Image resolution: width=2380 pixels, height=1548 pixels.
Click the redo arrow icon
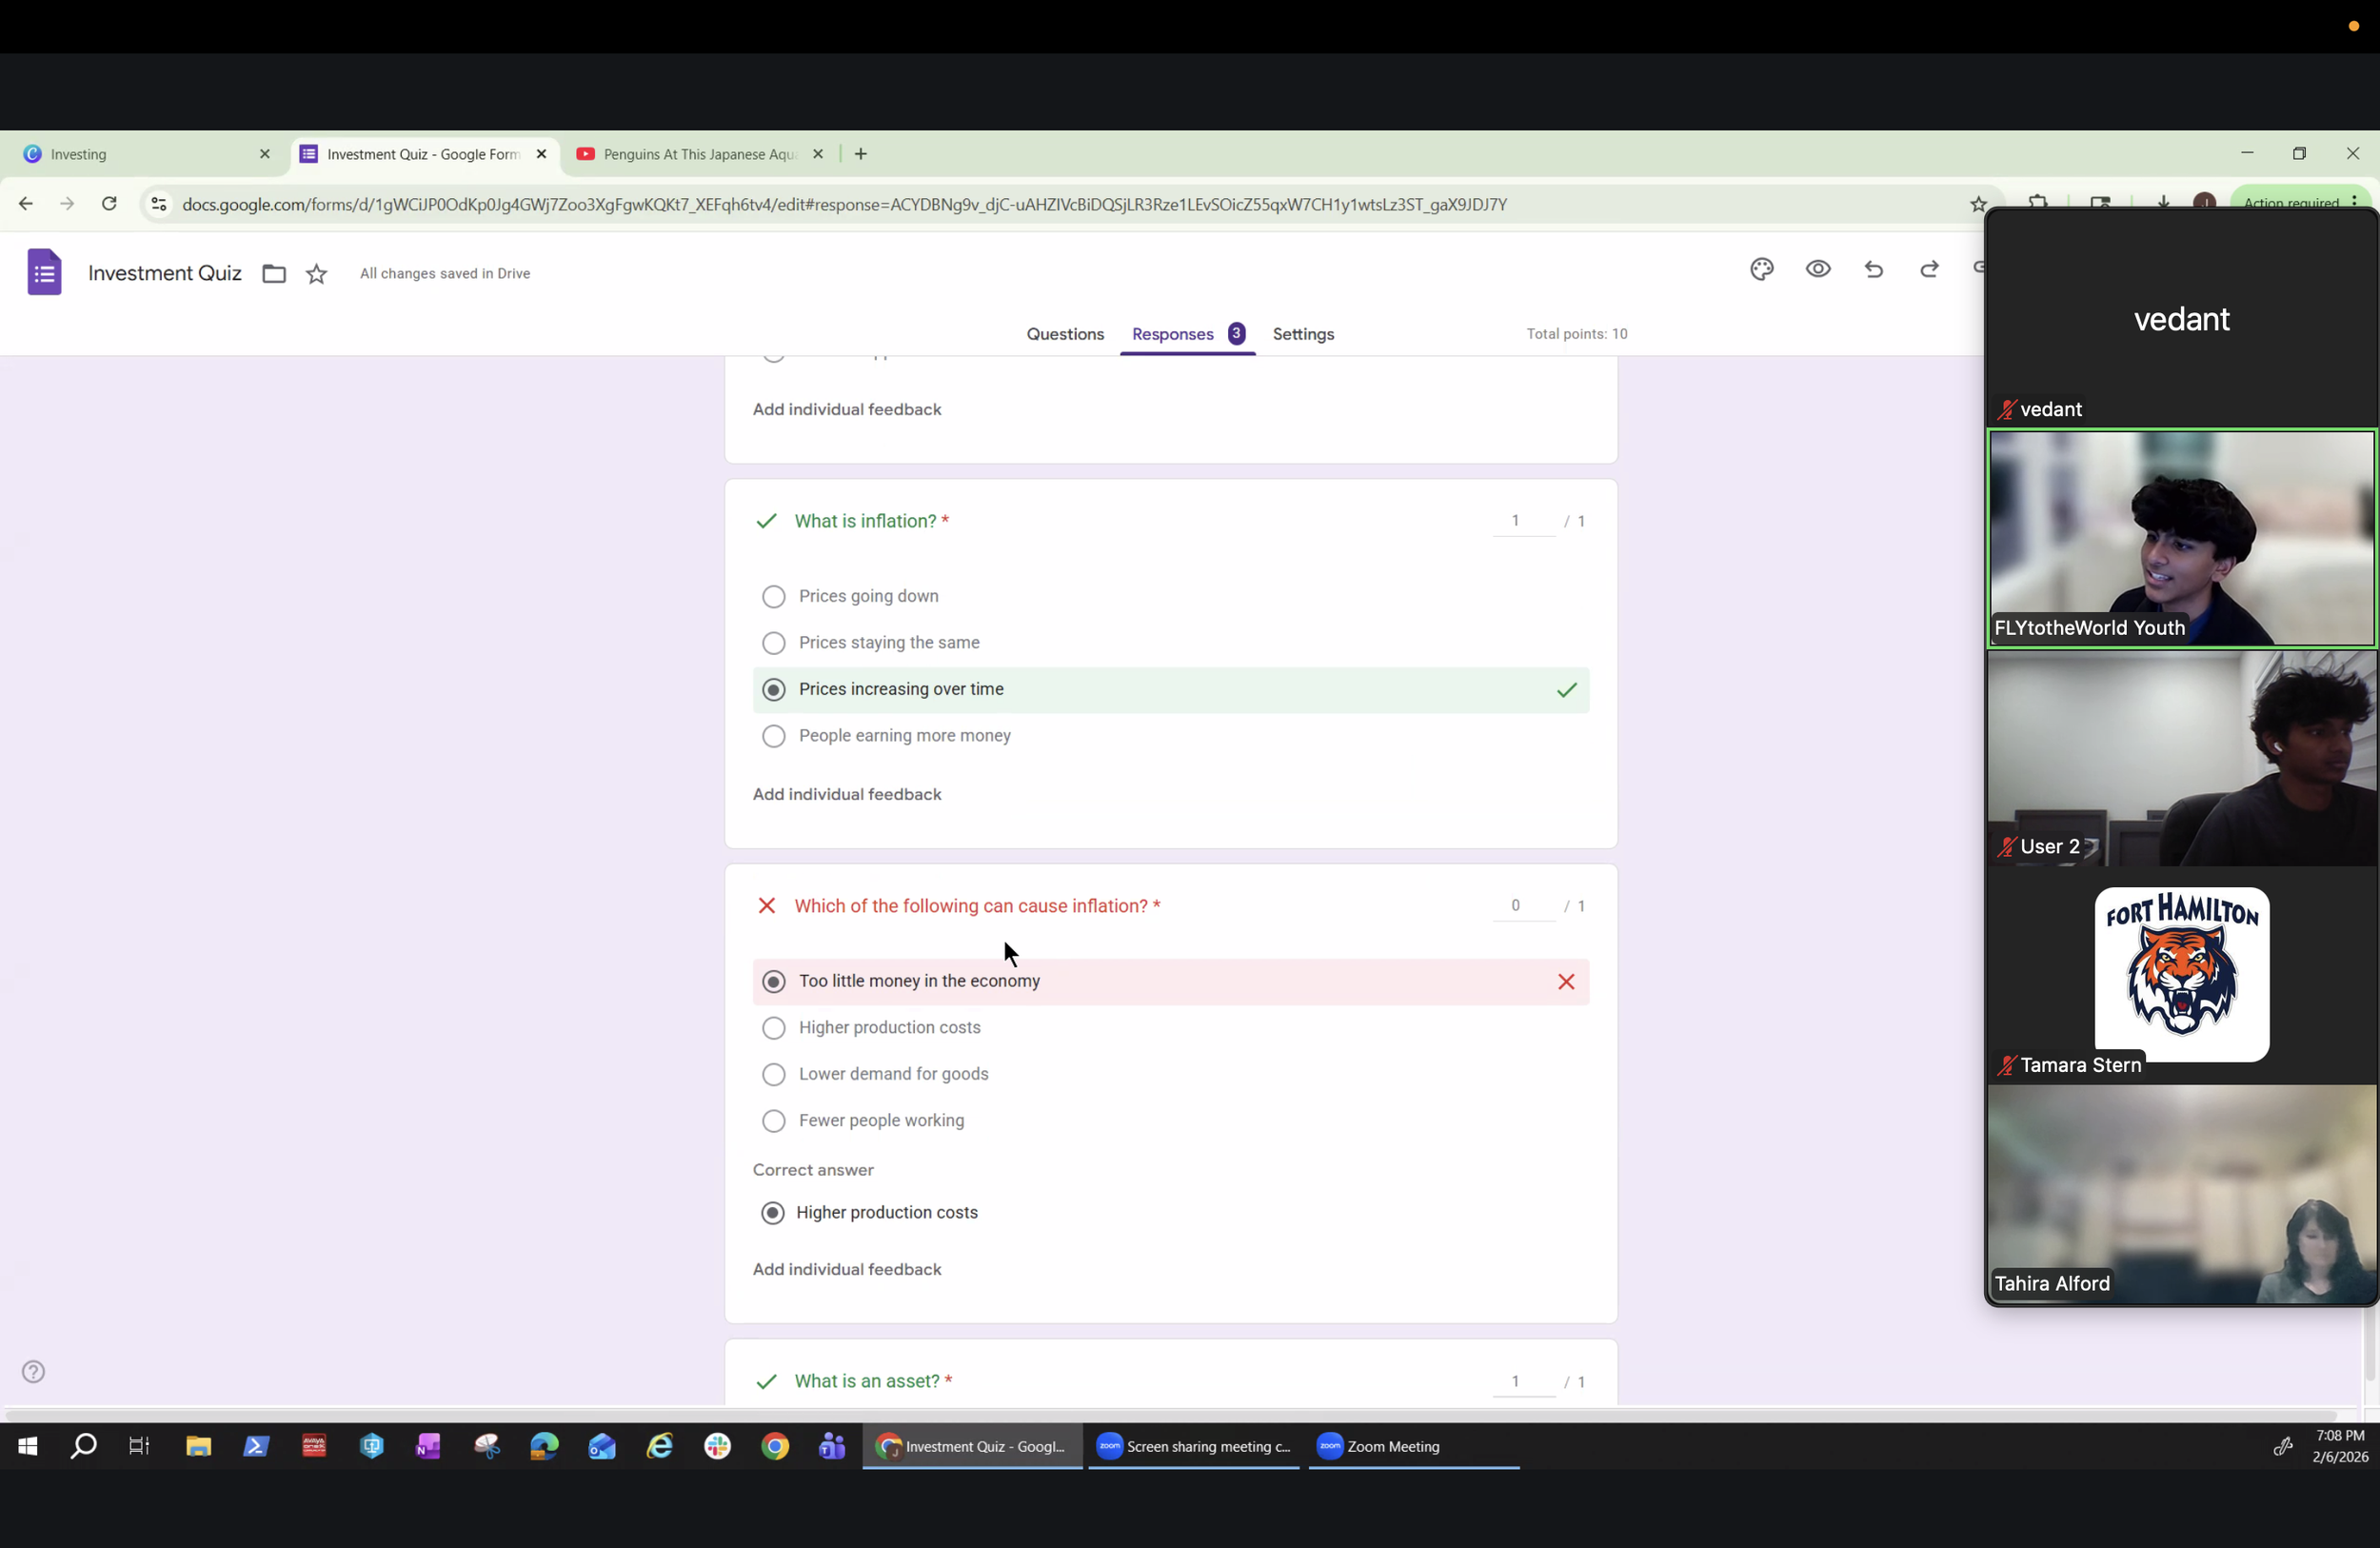coord(1930,269)
